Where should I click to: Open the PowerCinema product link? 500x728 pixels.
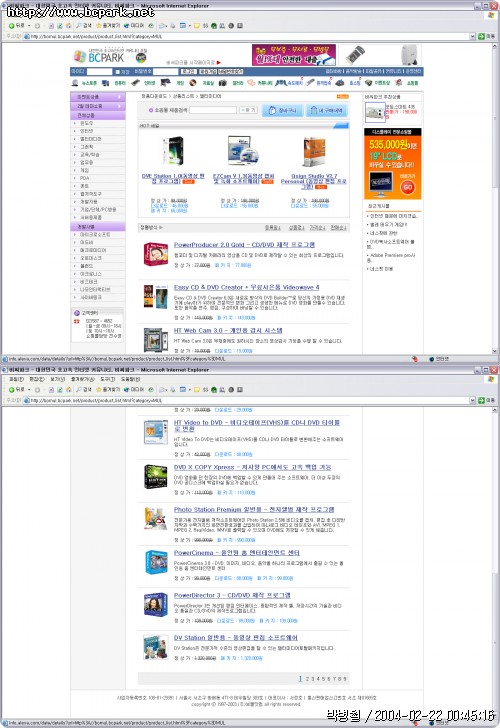pyautogui.click(x=237, y=552)
